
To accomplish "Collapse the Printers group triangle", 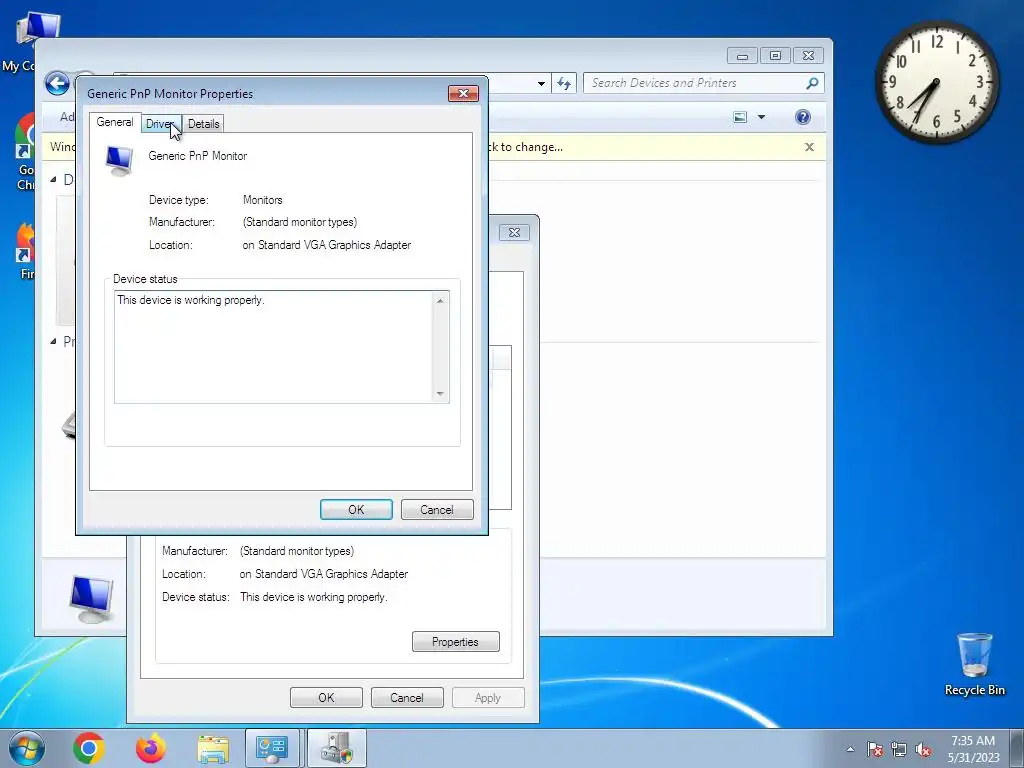I will tap(54, 342).
